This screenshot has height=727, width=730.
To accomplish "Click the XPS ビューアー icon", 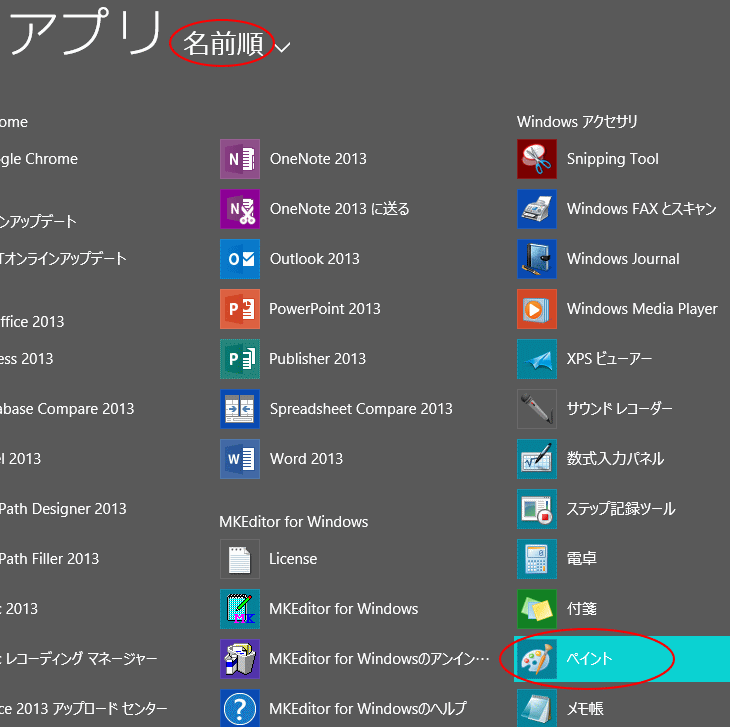I will coord(537,358).
